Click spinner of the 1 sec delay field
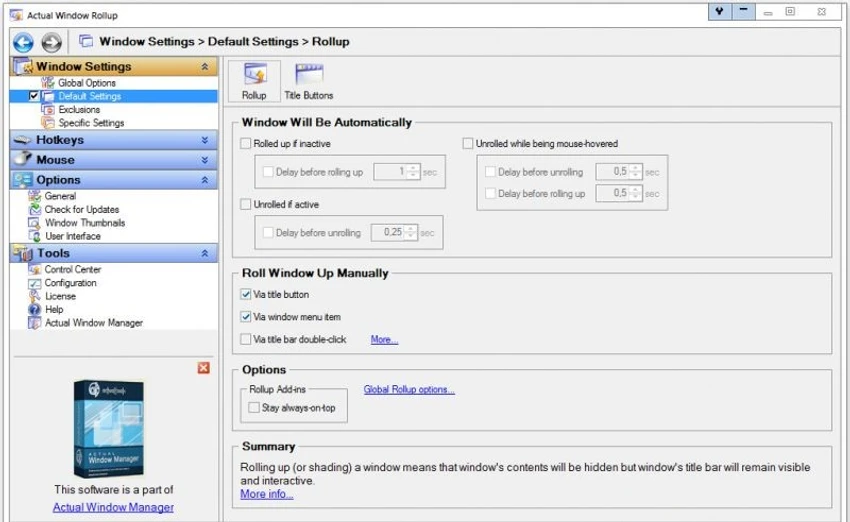 (x=413, y=172)
